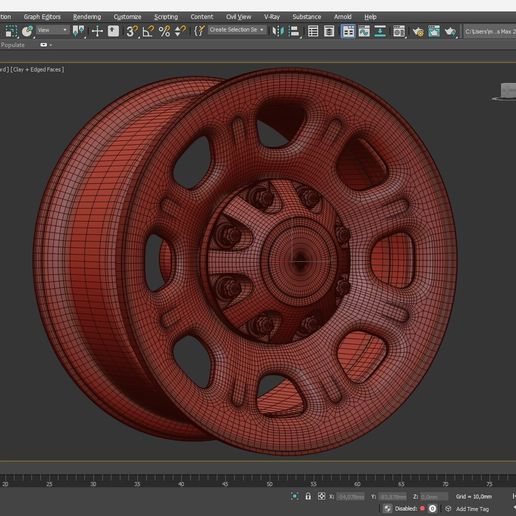Click the white circular 0 indicator
This screenshot has height=516, width=516.
[432, 508]
